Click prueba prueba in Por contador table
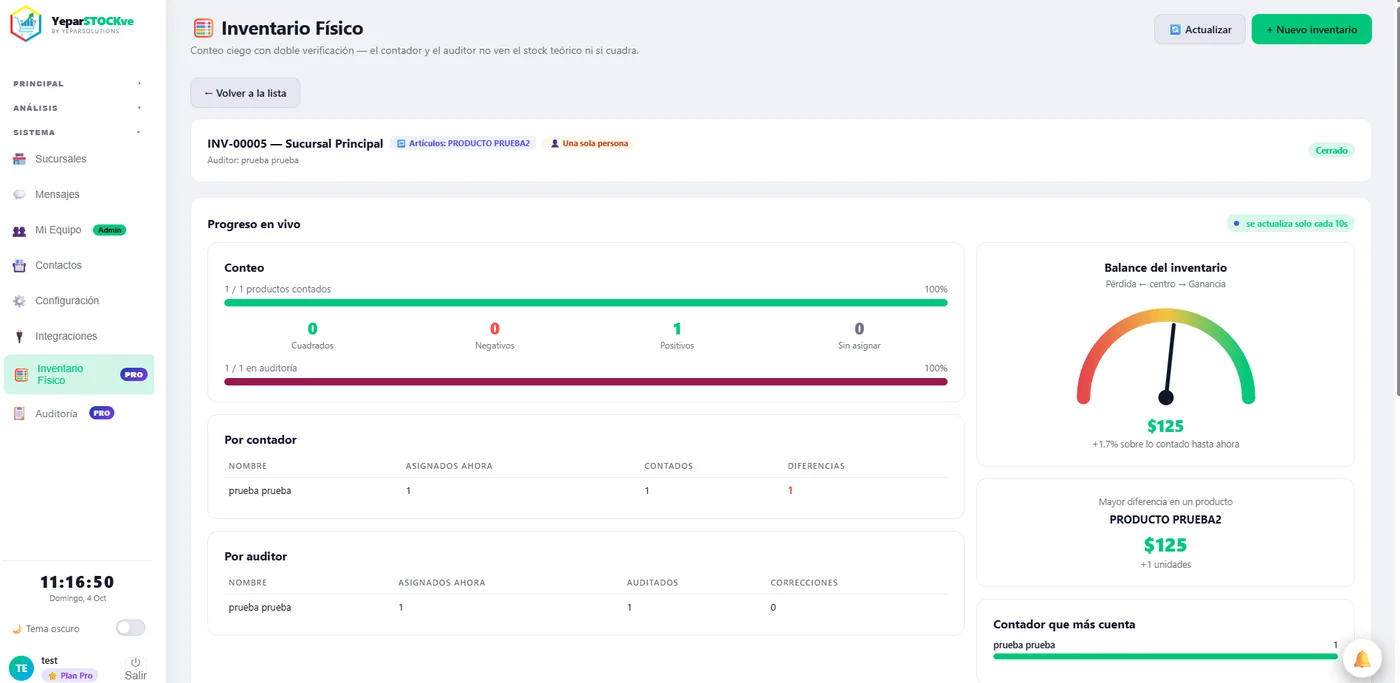Viewport: 1400px width, 683px height. click(x=260, y=491)
